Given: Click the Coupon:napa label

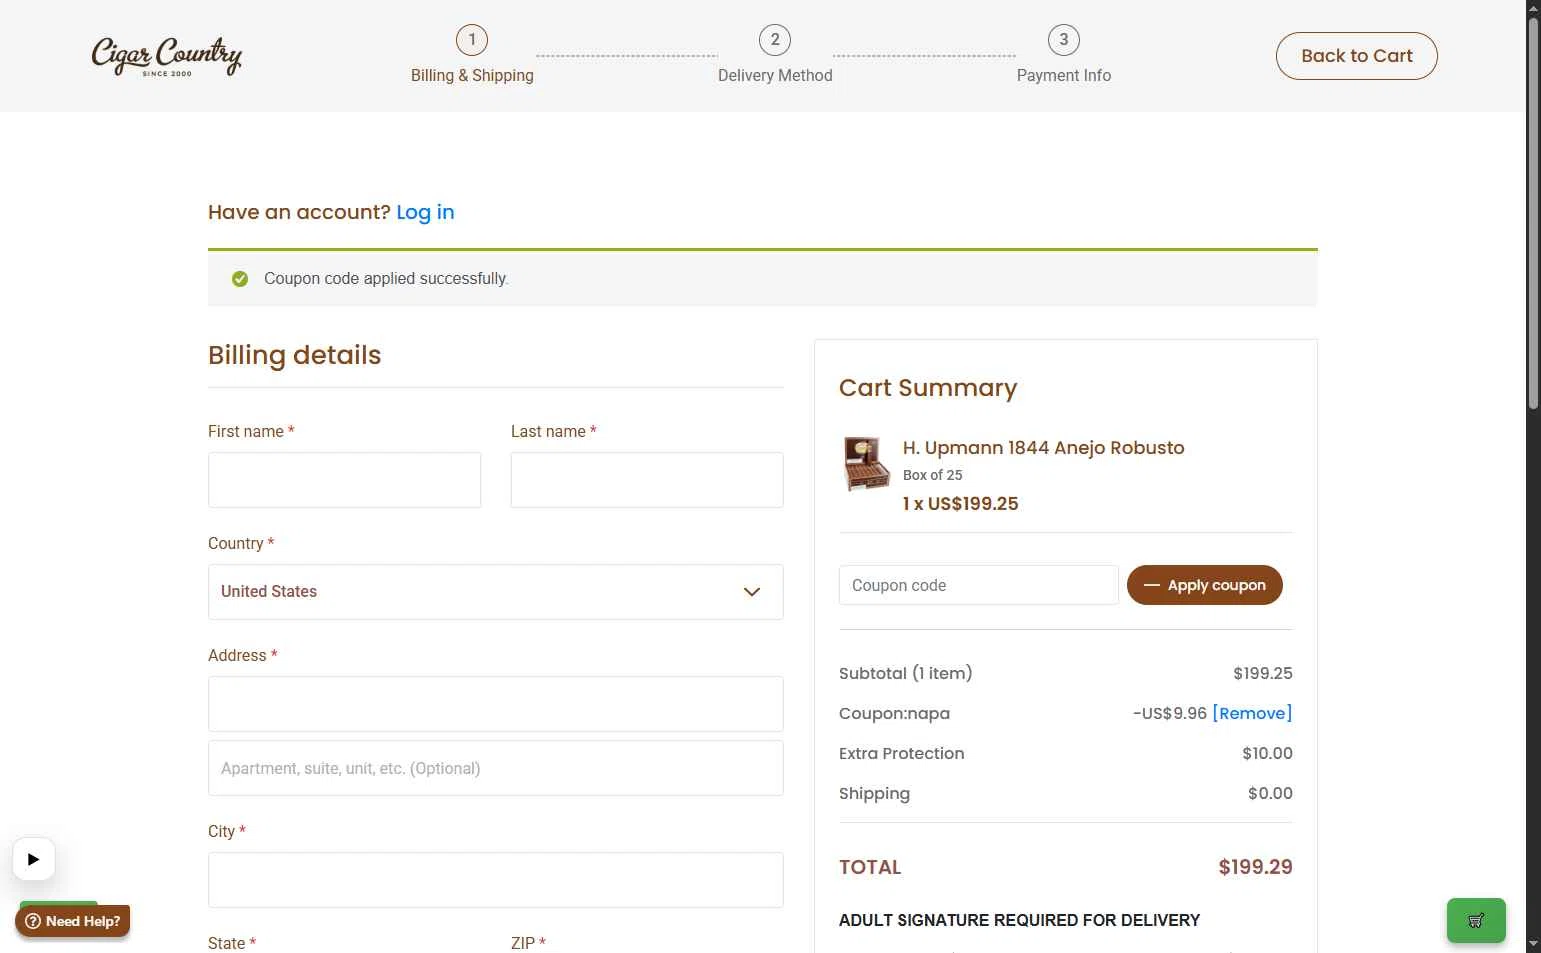Looking at the screenshot, I should pos(894,713).
